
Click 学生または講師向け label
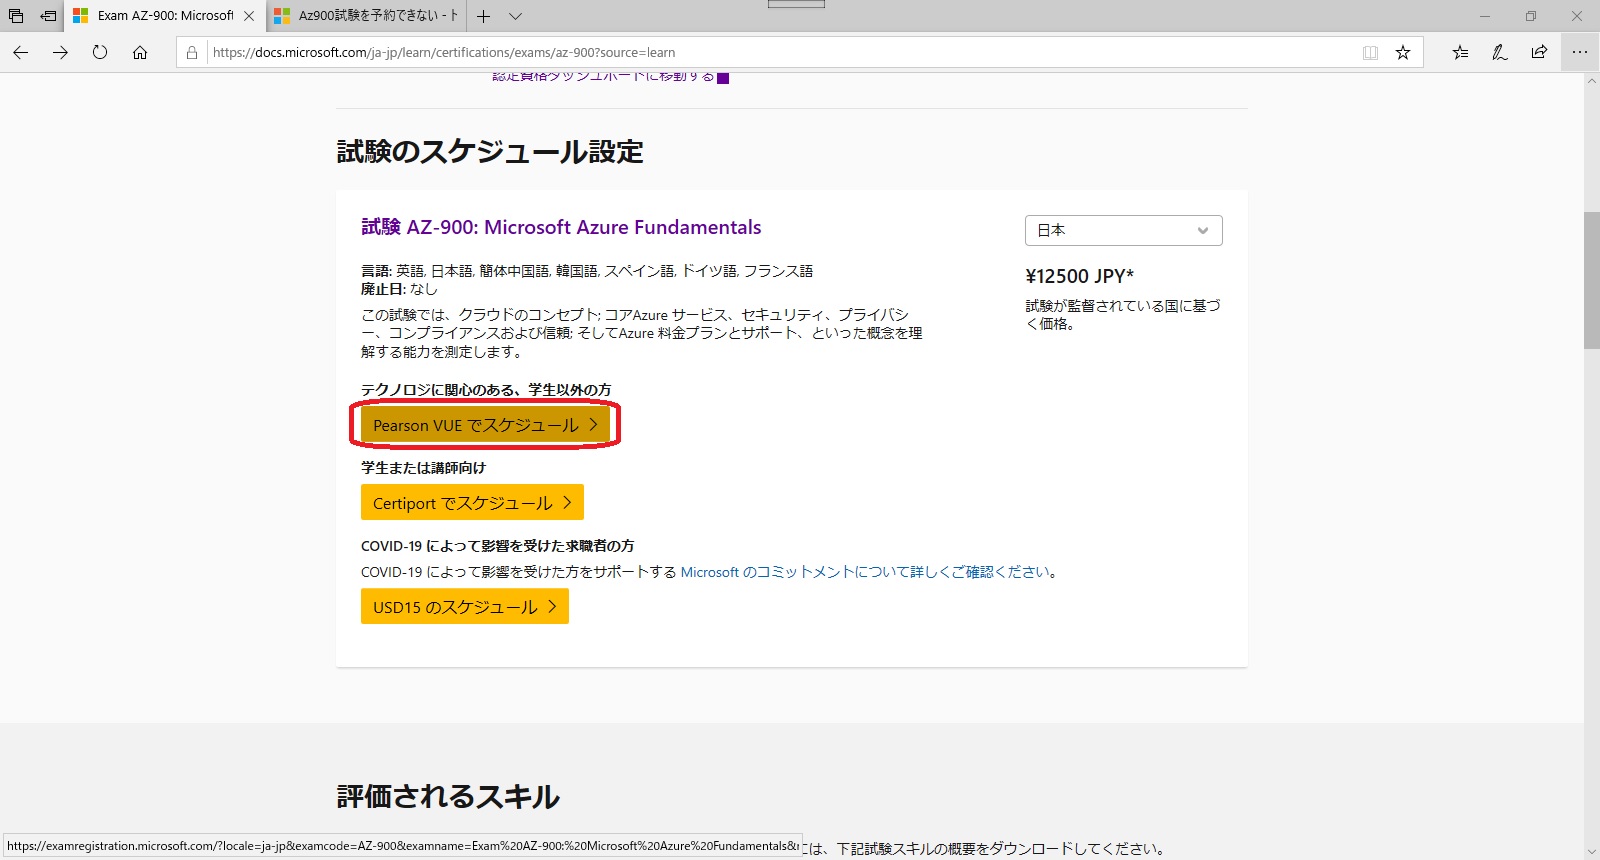point(423,467)
